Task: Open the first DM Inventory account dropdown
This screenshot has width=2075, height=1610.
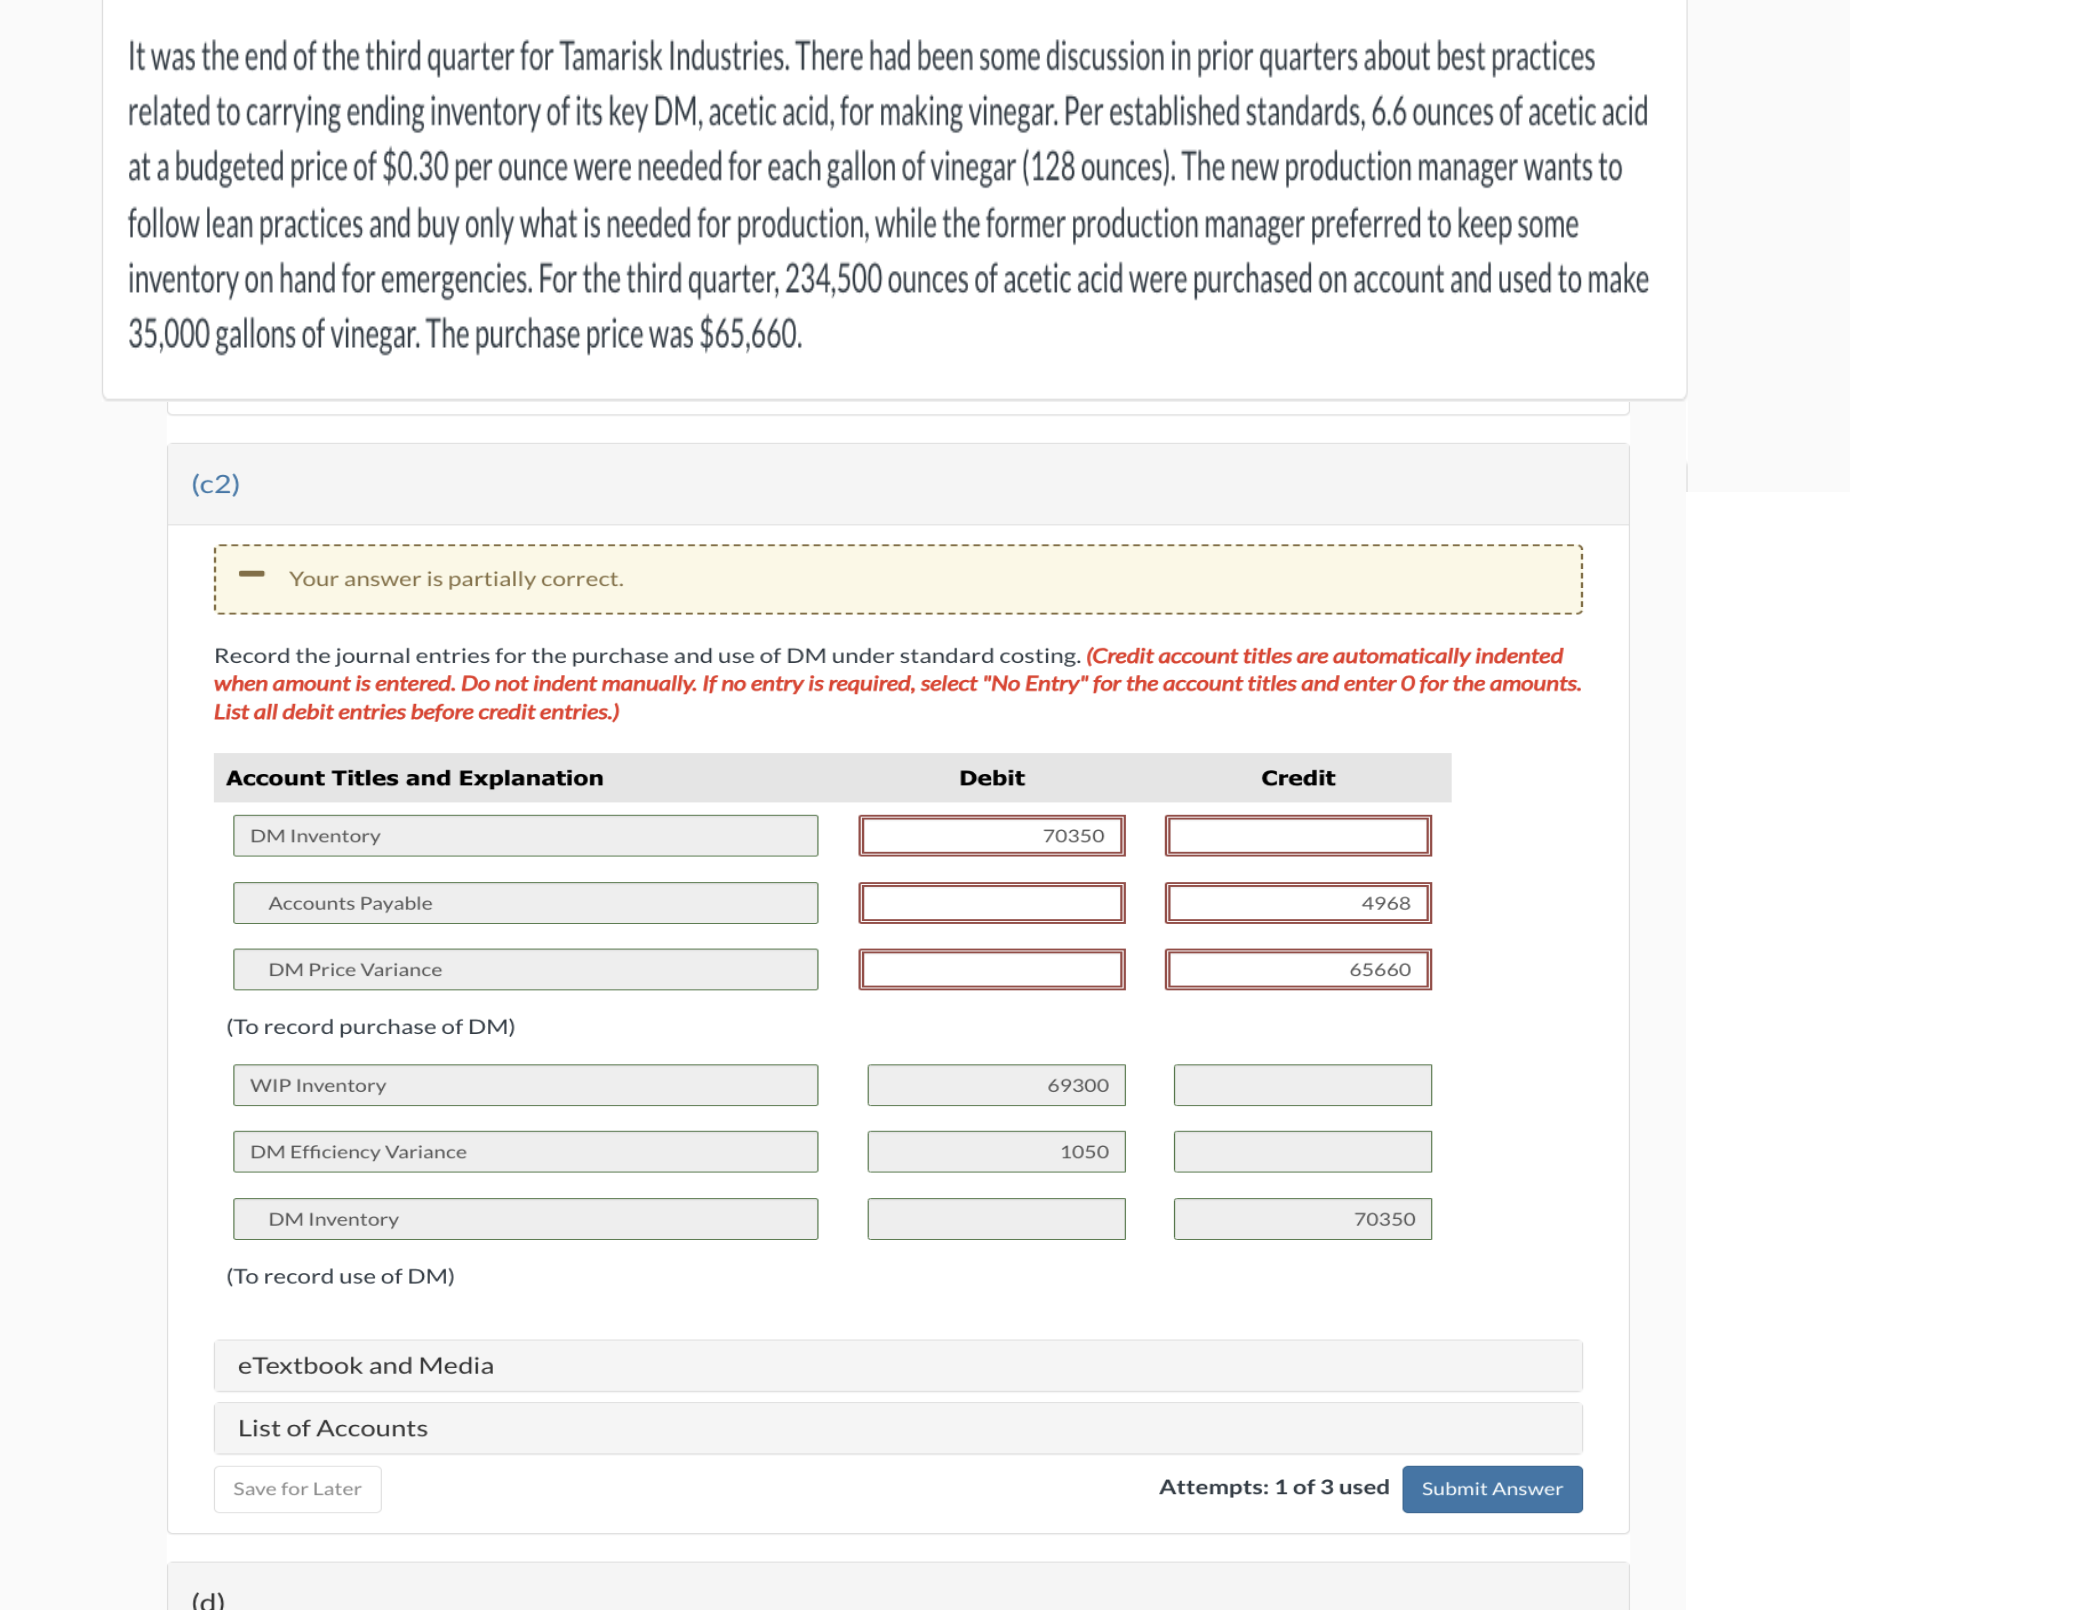Action: pos(524,835)
